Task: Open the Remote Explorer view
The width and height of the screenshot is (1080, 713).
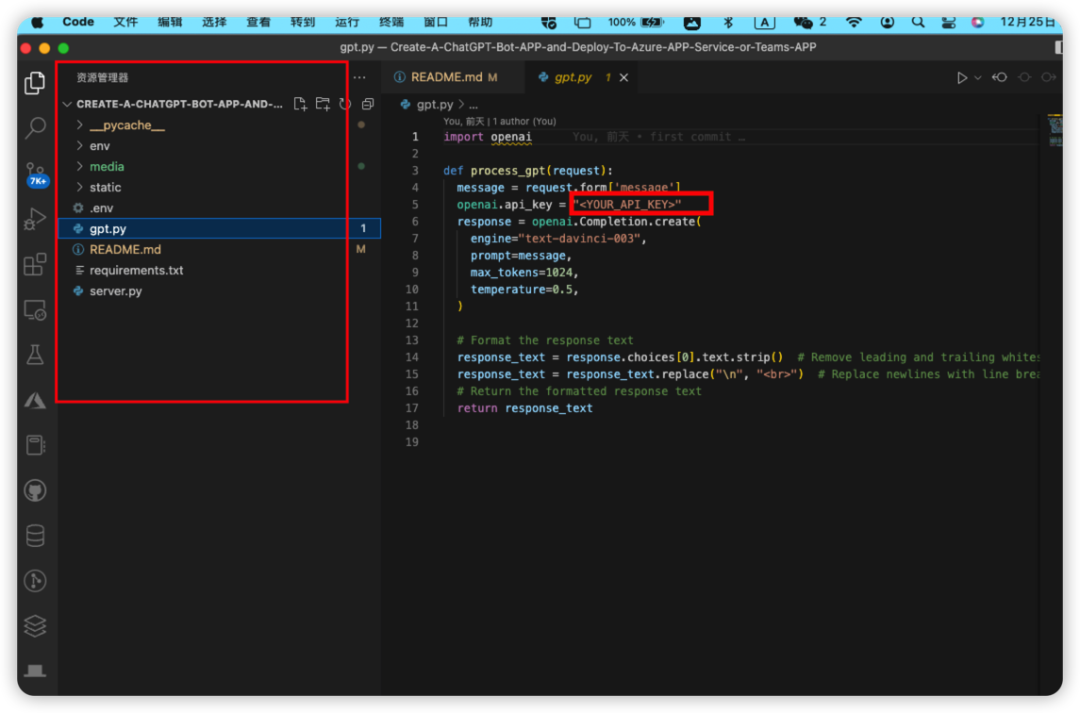Action: [x=35, y=310]
